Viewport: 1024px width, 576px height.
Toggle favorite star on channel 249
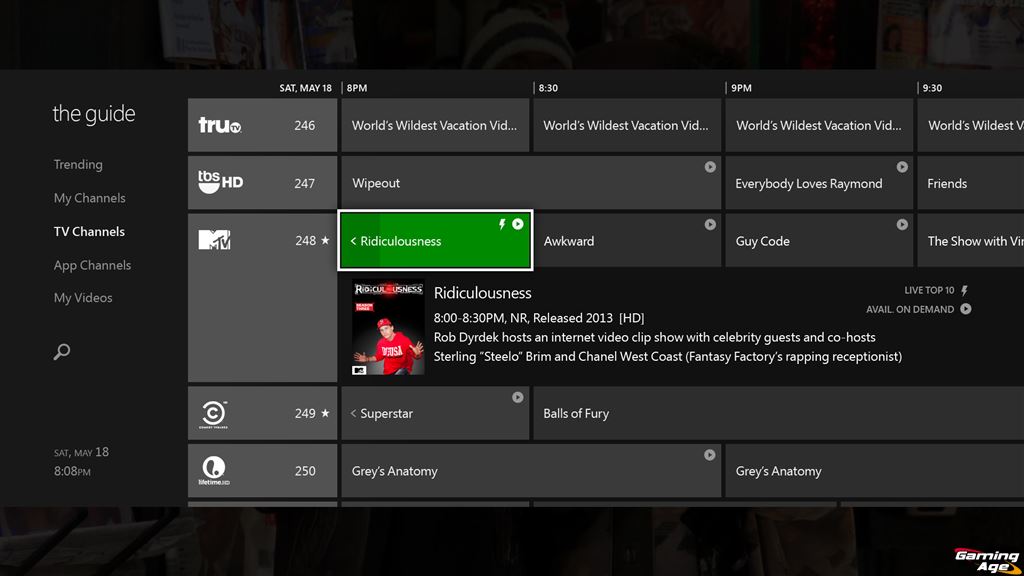tap(325, 413)
